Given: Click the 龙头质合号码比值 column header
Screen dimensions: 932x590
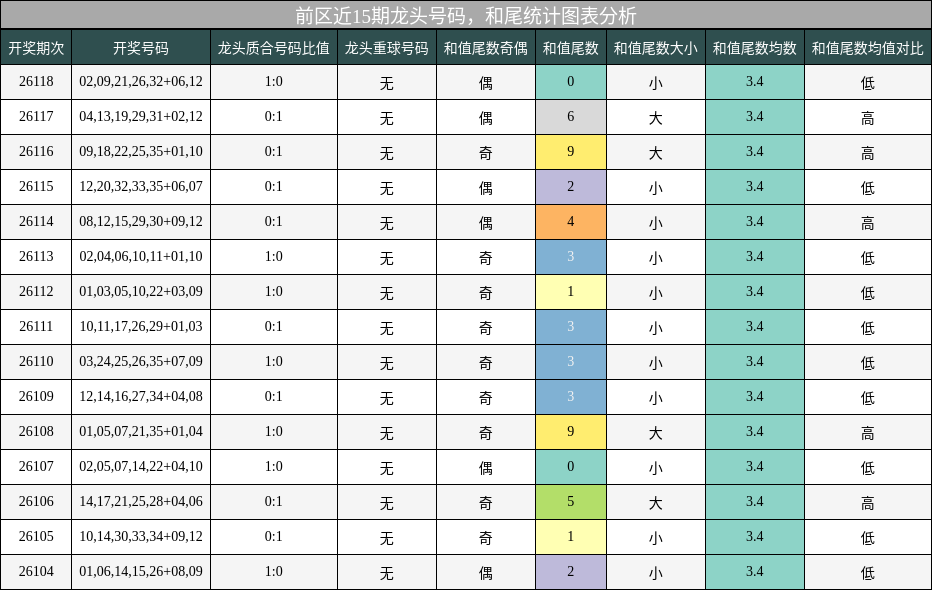Looking at the screenshot, I should click(x=273, y=48).
